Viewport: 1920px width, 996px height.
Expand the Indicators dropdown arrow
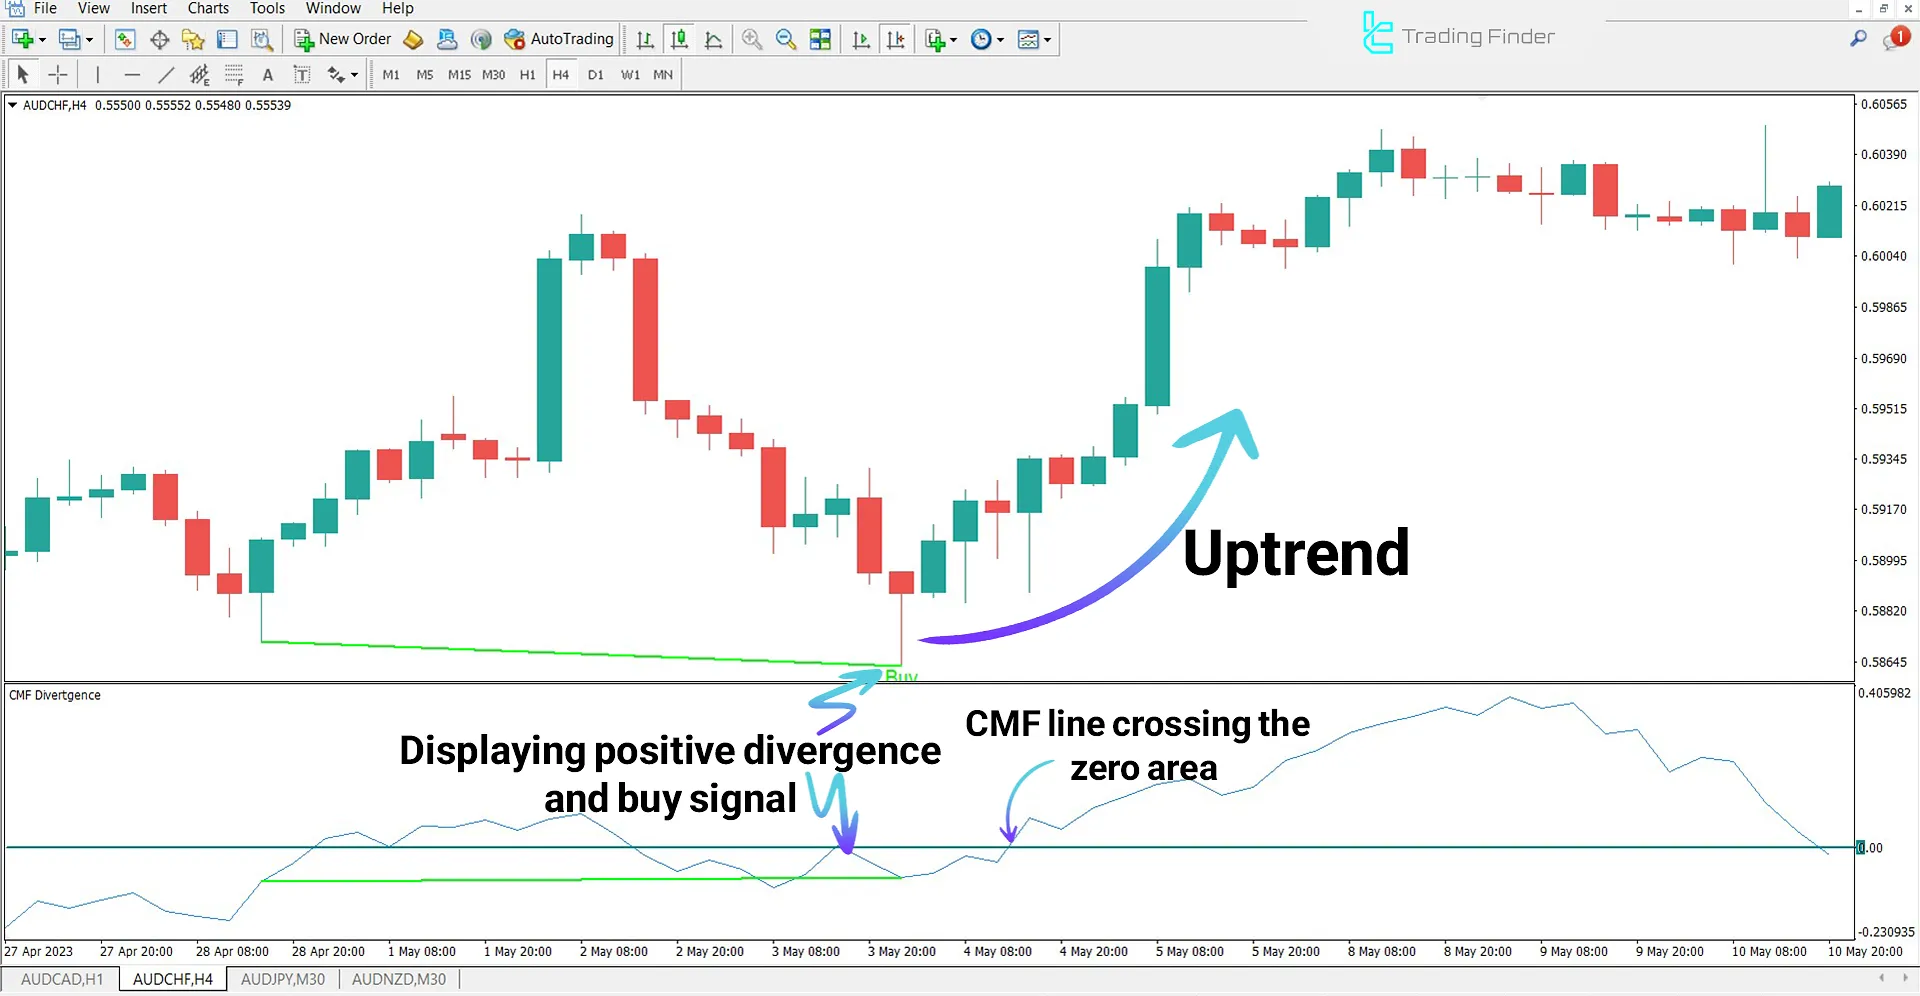coord(953,40)
